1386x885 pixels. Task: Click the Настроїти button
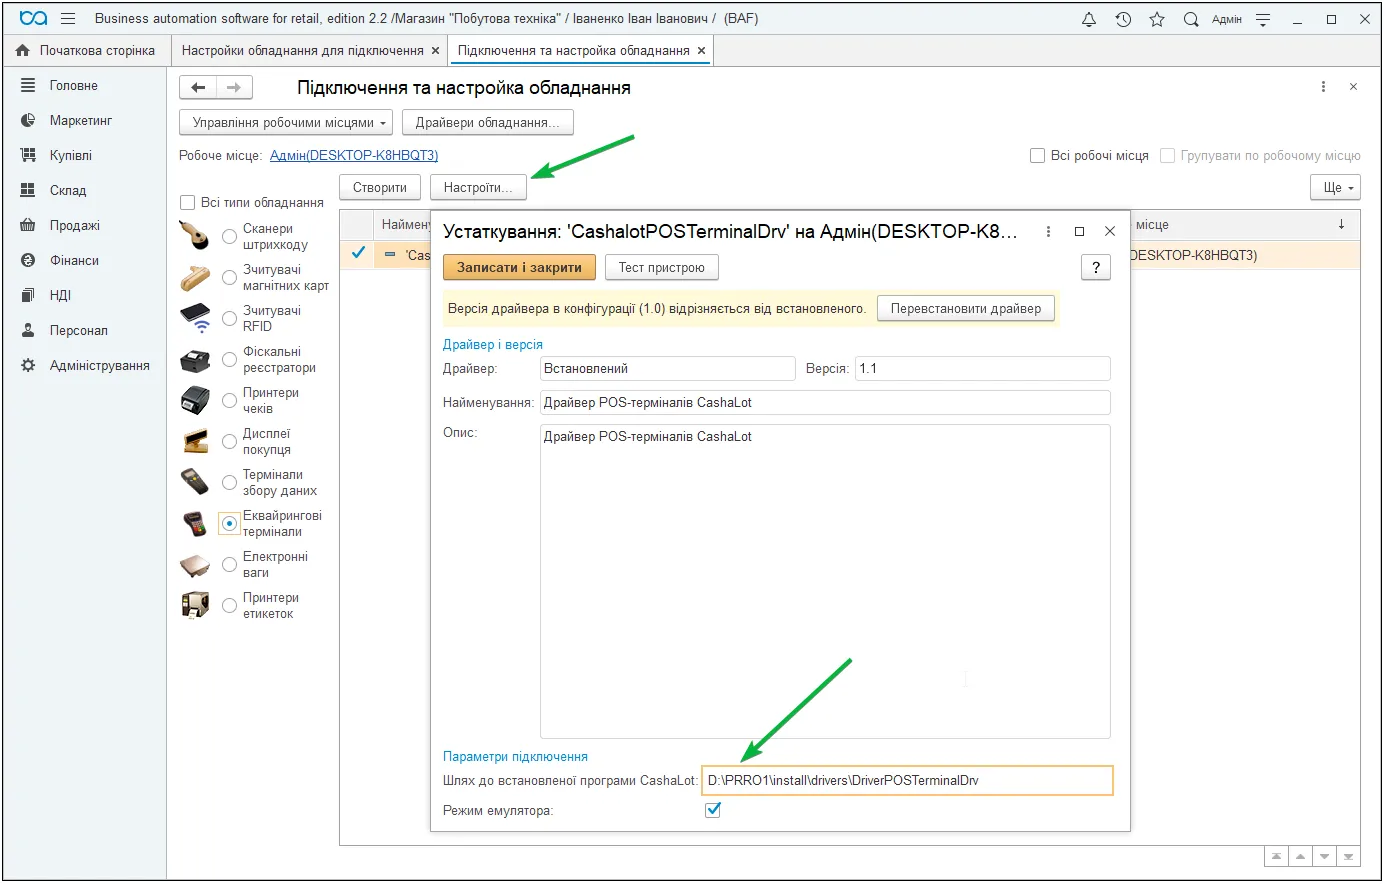[478, 187]
